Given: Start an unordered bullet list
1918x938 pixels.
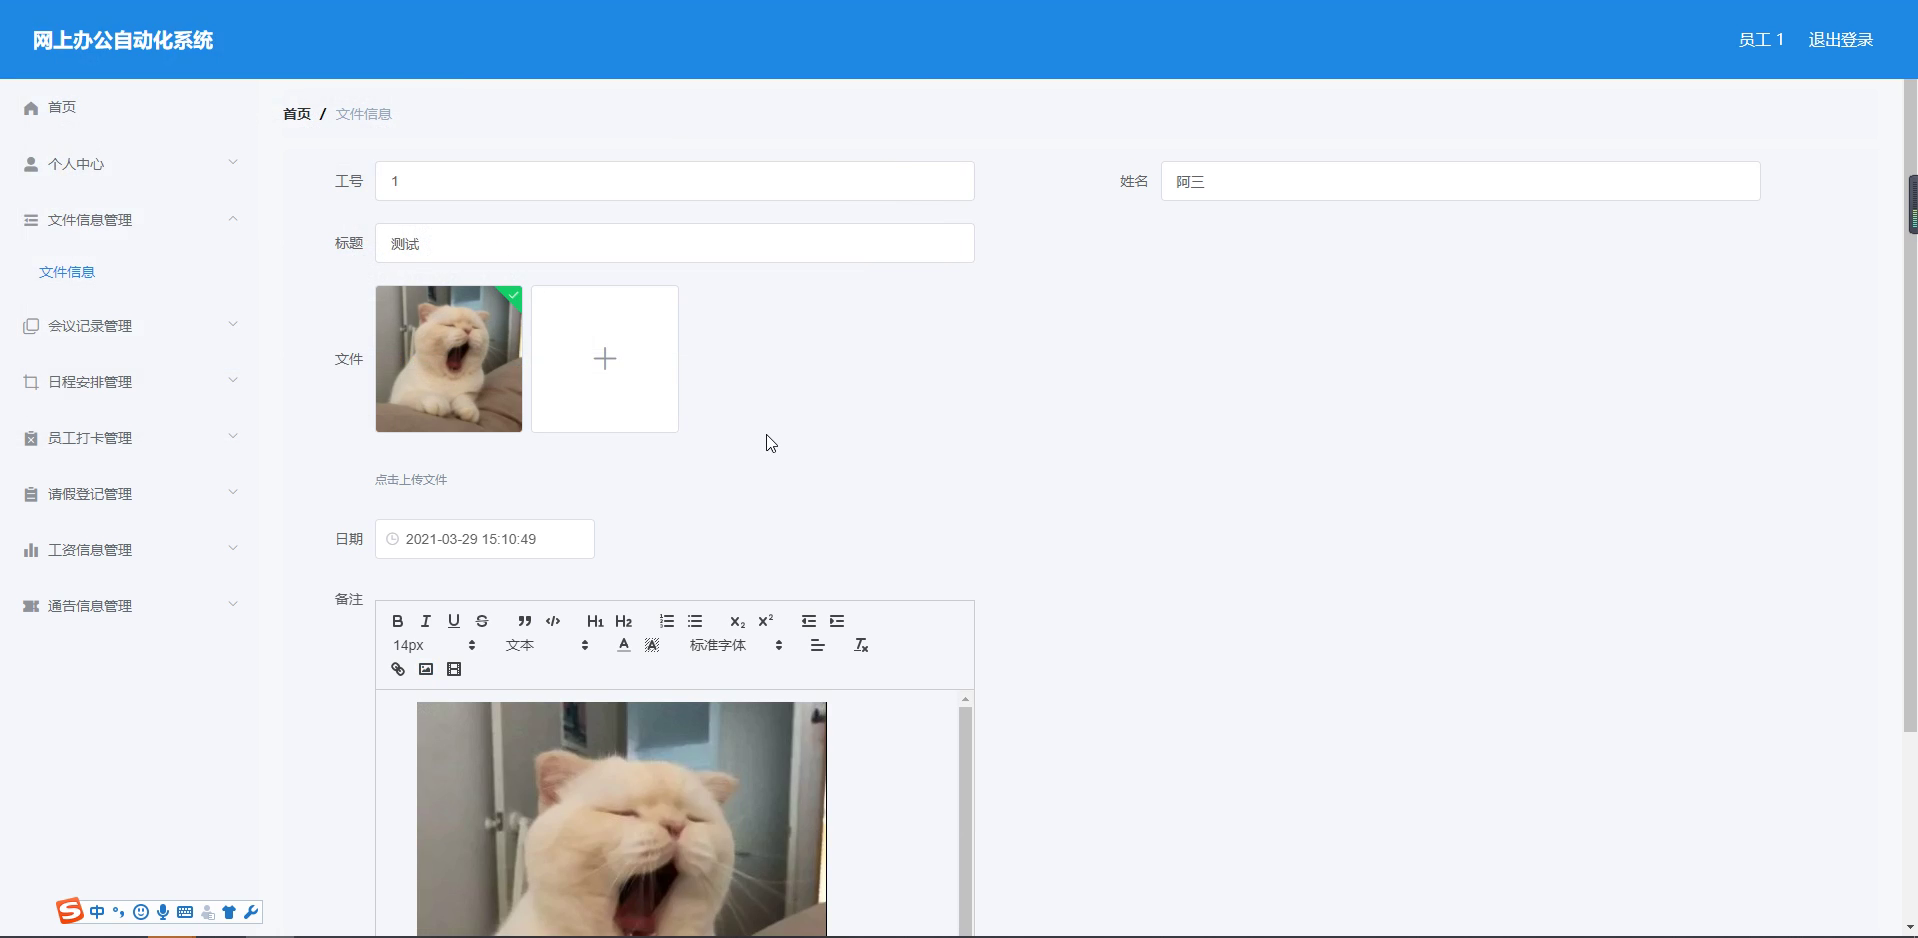Looking at the screenshot, I should pyautogui.click(x=694, y=621).
